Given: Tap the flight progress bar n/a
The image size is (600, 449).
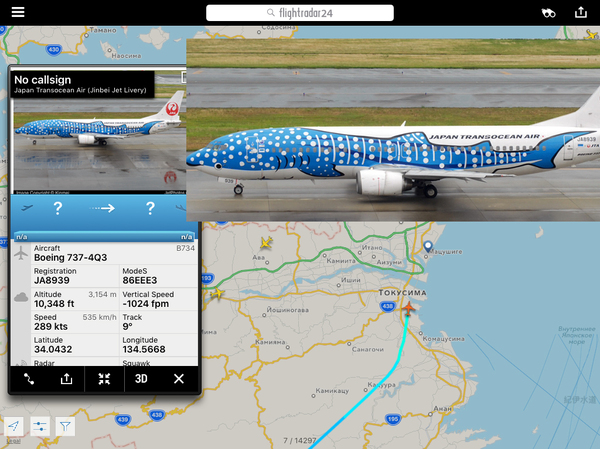Looking at the screenshot, I should 104,237.
